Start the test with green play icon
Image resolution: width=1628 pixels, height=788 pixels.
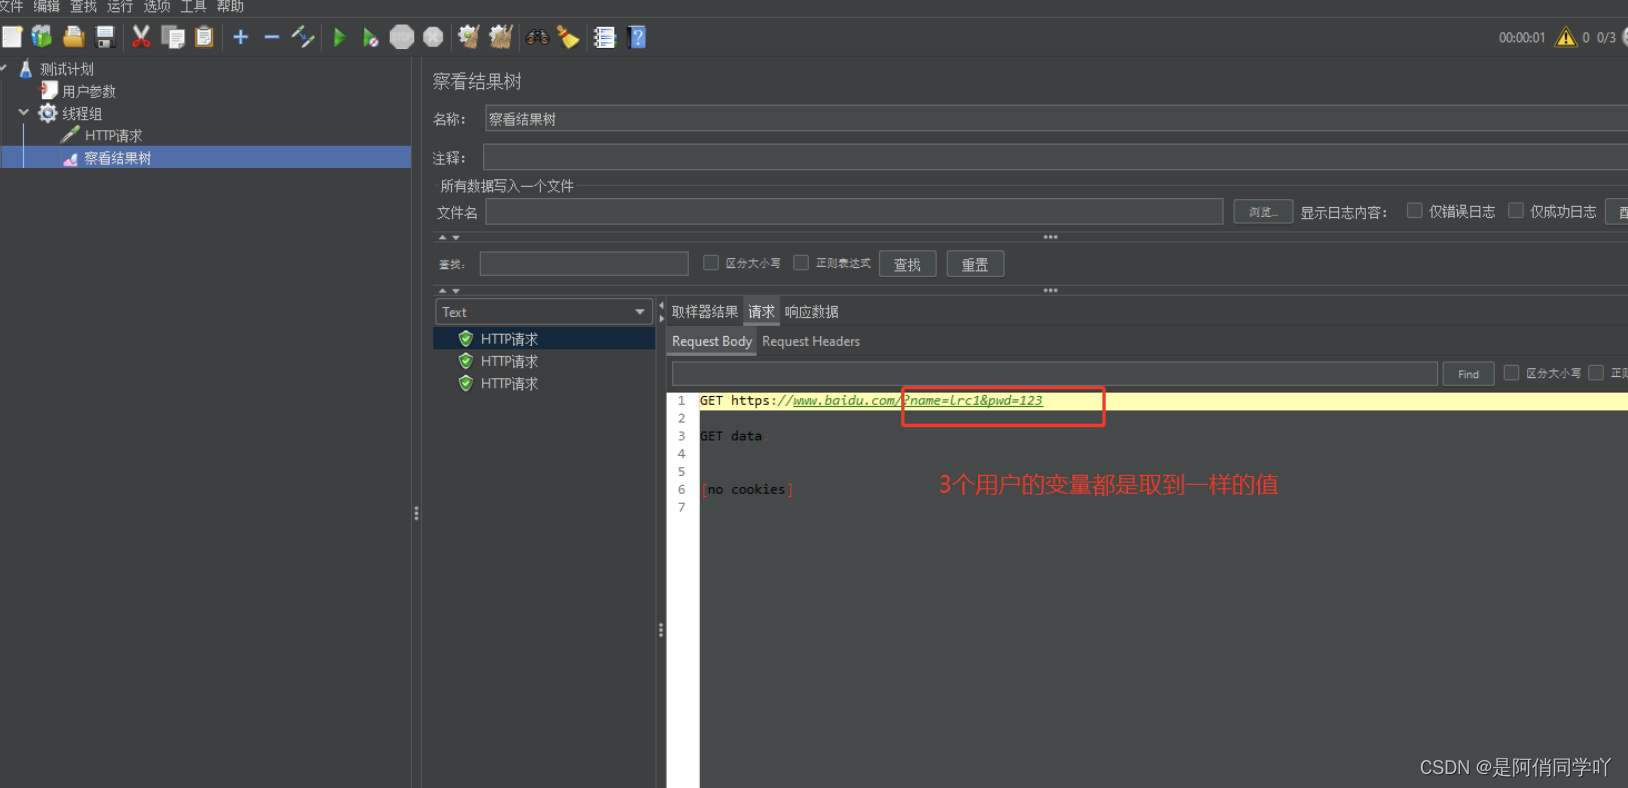coord(340,37)
